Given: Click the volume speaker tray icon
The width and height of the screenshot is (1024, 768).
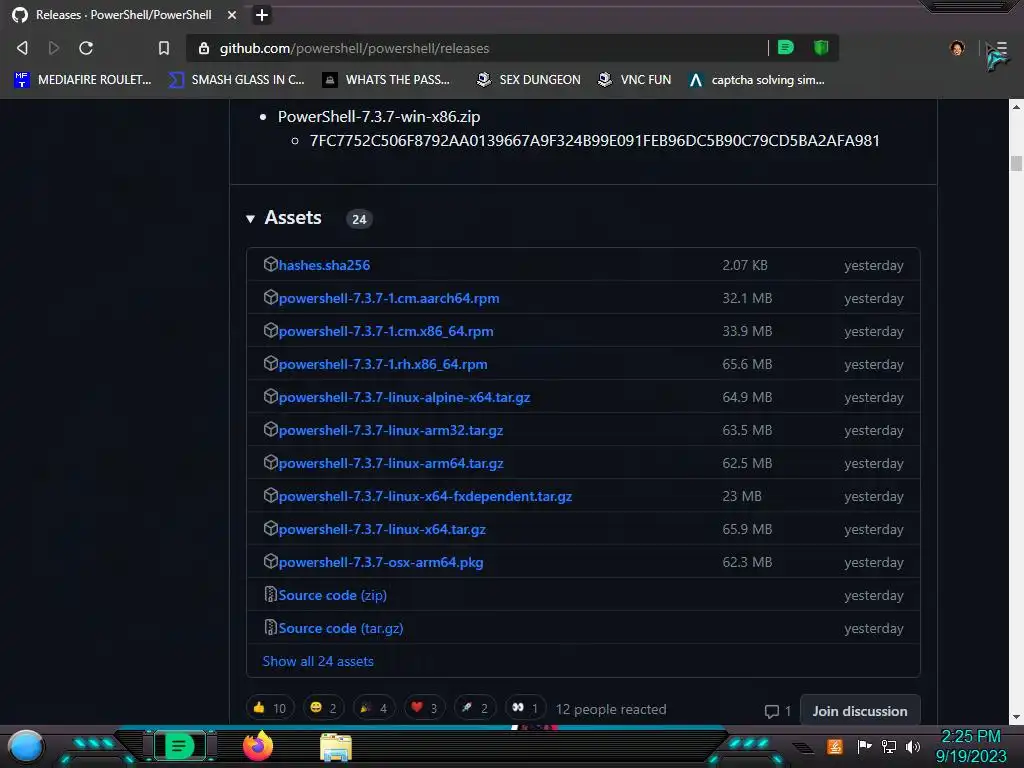Looking at the screenshot, I should (913, 746).
